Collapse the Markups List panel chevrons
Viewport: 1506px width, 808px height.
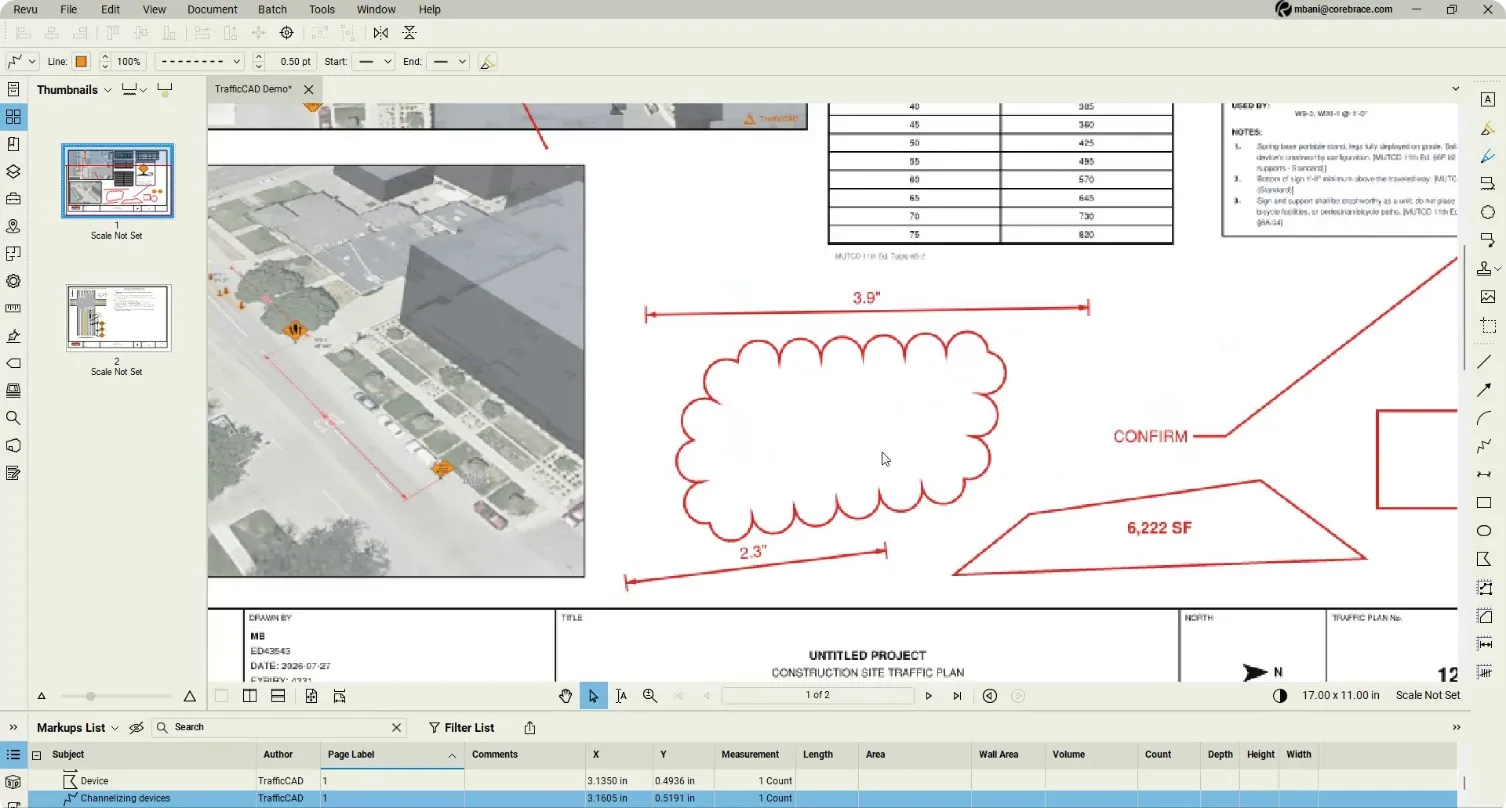pos(13,728)
